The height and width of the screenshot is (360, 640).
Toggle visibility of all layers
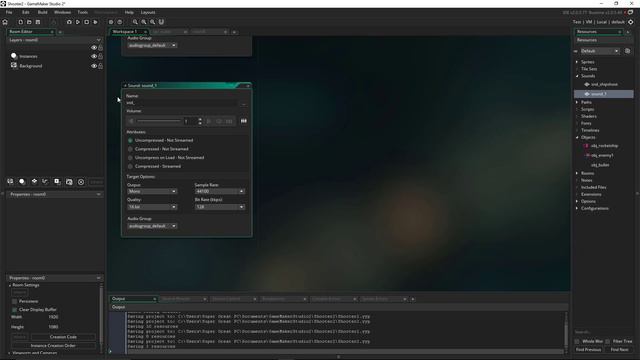[x=94, y=47]
